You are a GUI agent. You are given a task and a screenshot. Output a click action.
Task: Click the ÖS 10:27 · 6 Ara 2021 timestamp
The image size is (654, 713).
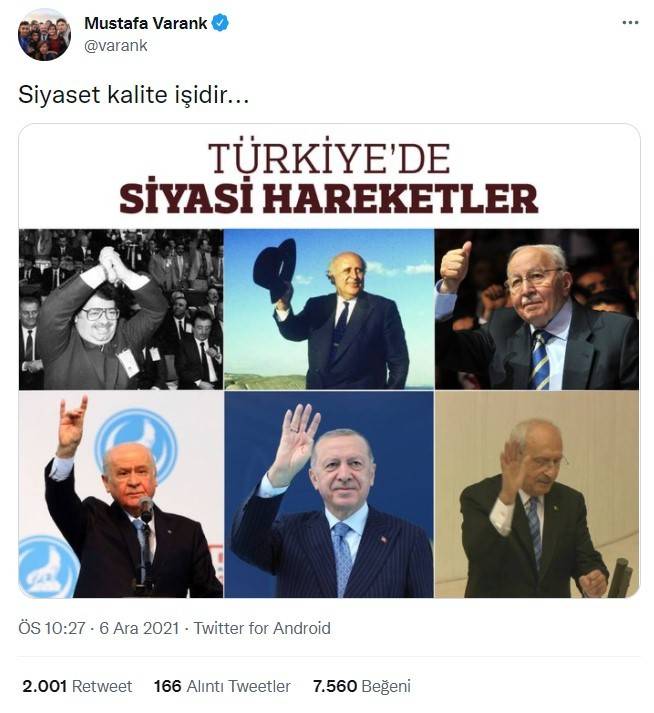pyautogui.click(x=99, y=628)
